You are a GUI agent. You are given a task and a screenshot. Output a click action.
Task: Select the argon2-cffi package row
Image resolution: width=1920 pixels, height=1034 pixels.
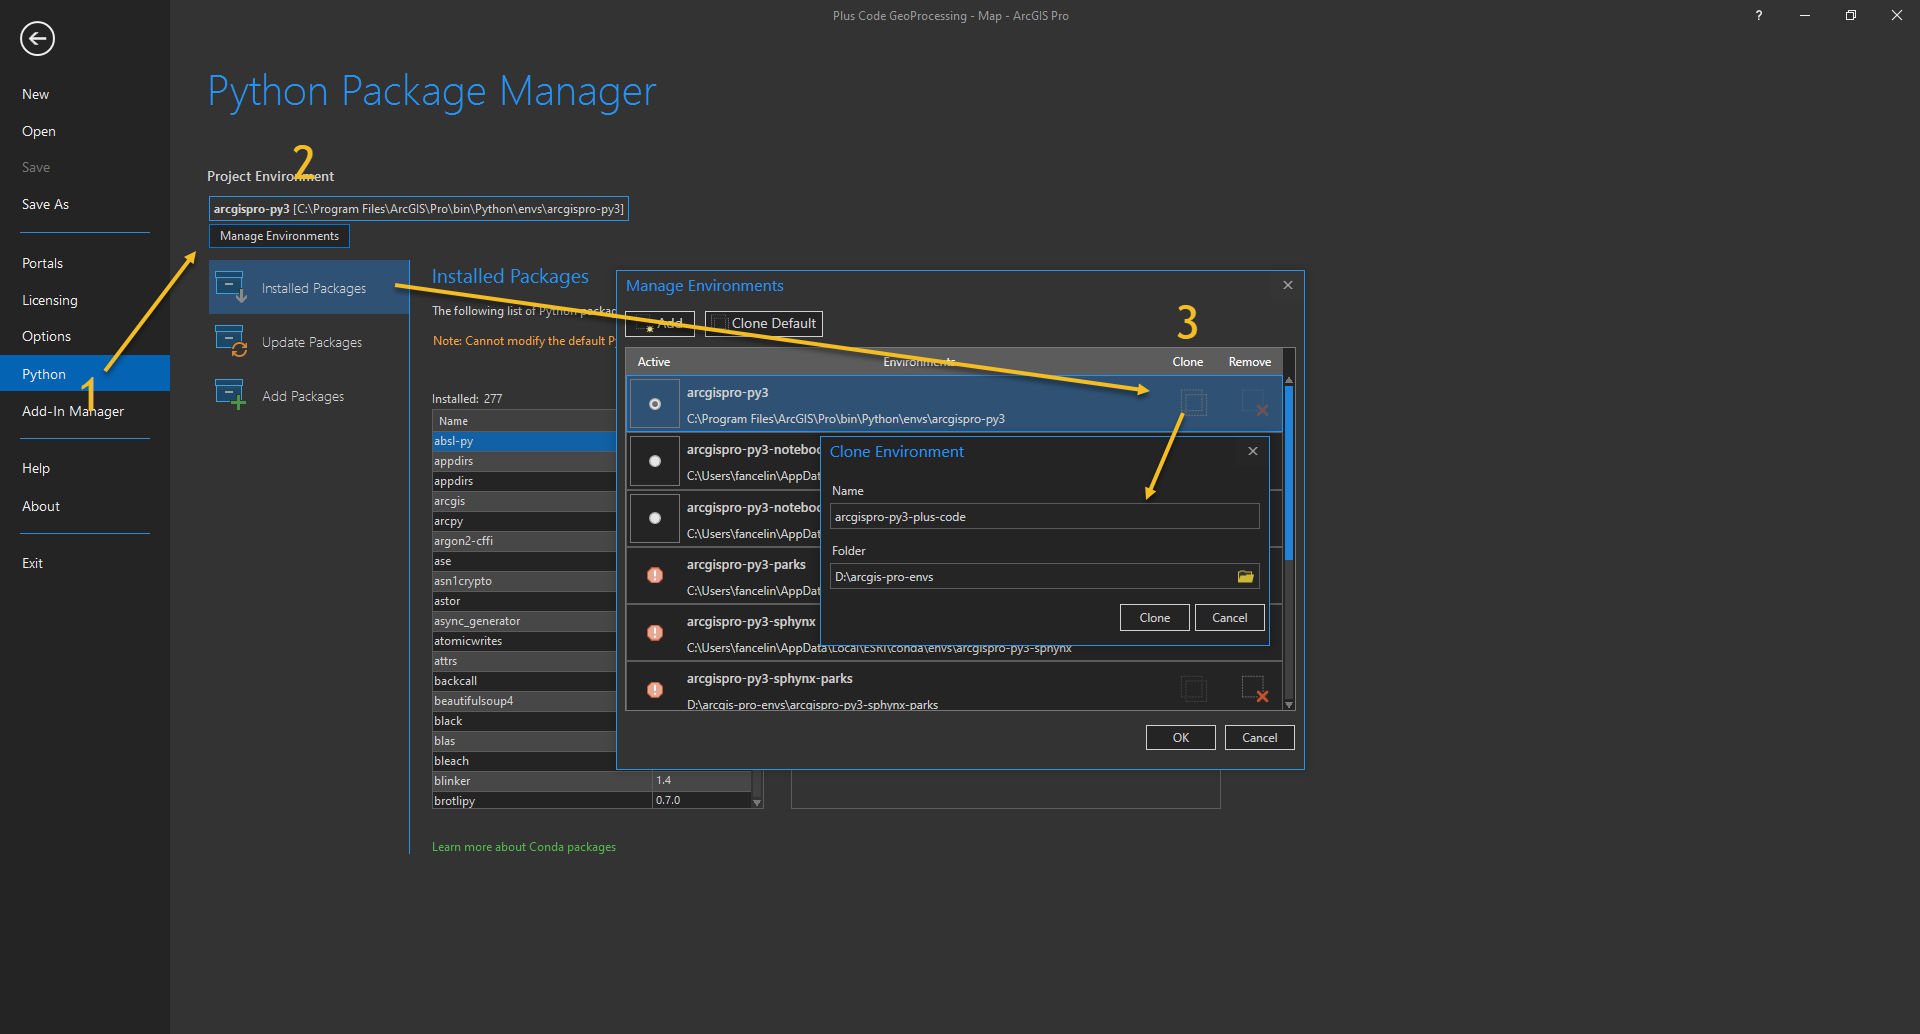pyautogui.click(x=524, y=541)
